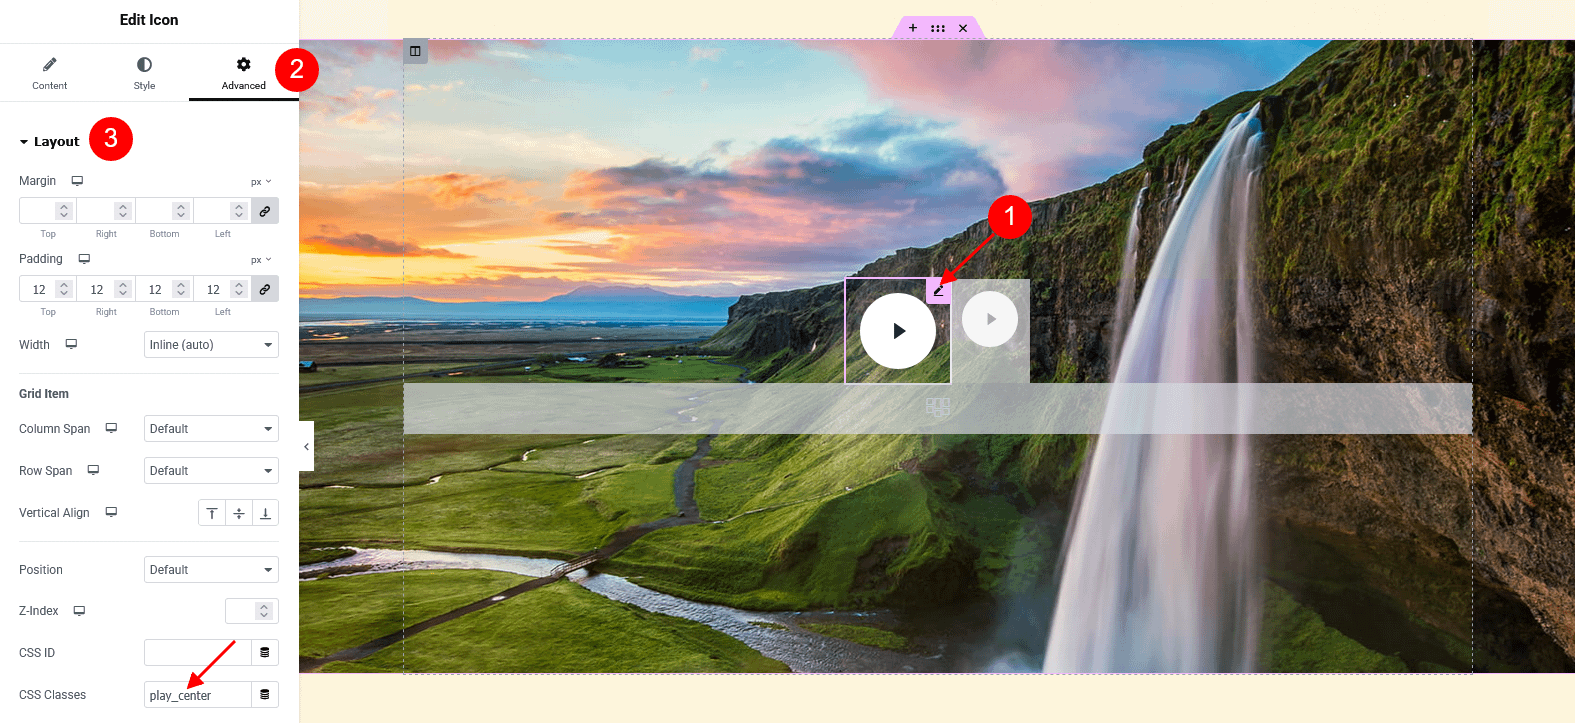Click the Vertical Align responsive device icon

click(x=111, y=512)
